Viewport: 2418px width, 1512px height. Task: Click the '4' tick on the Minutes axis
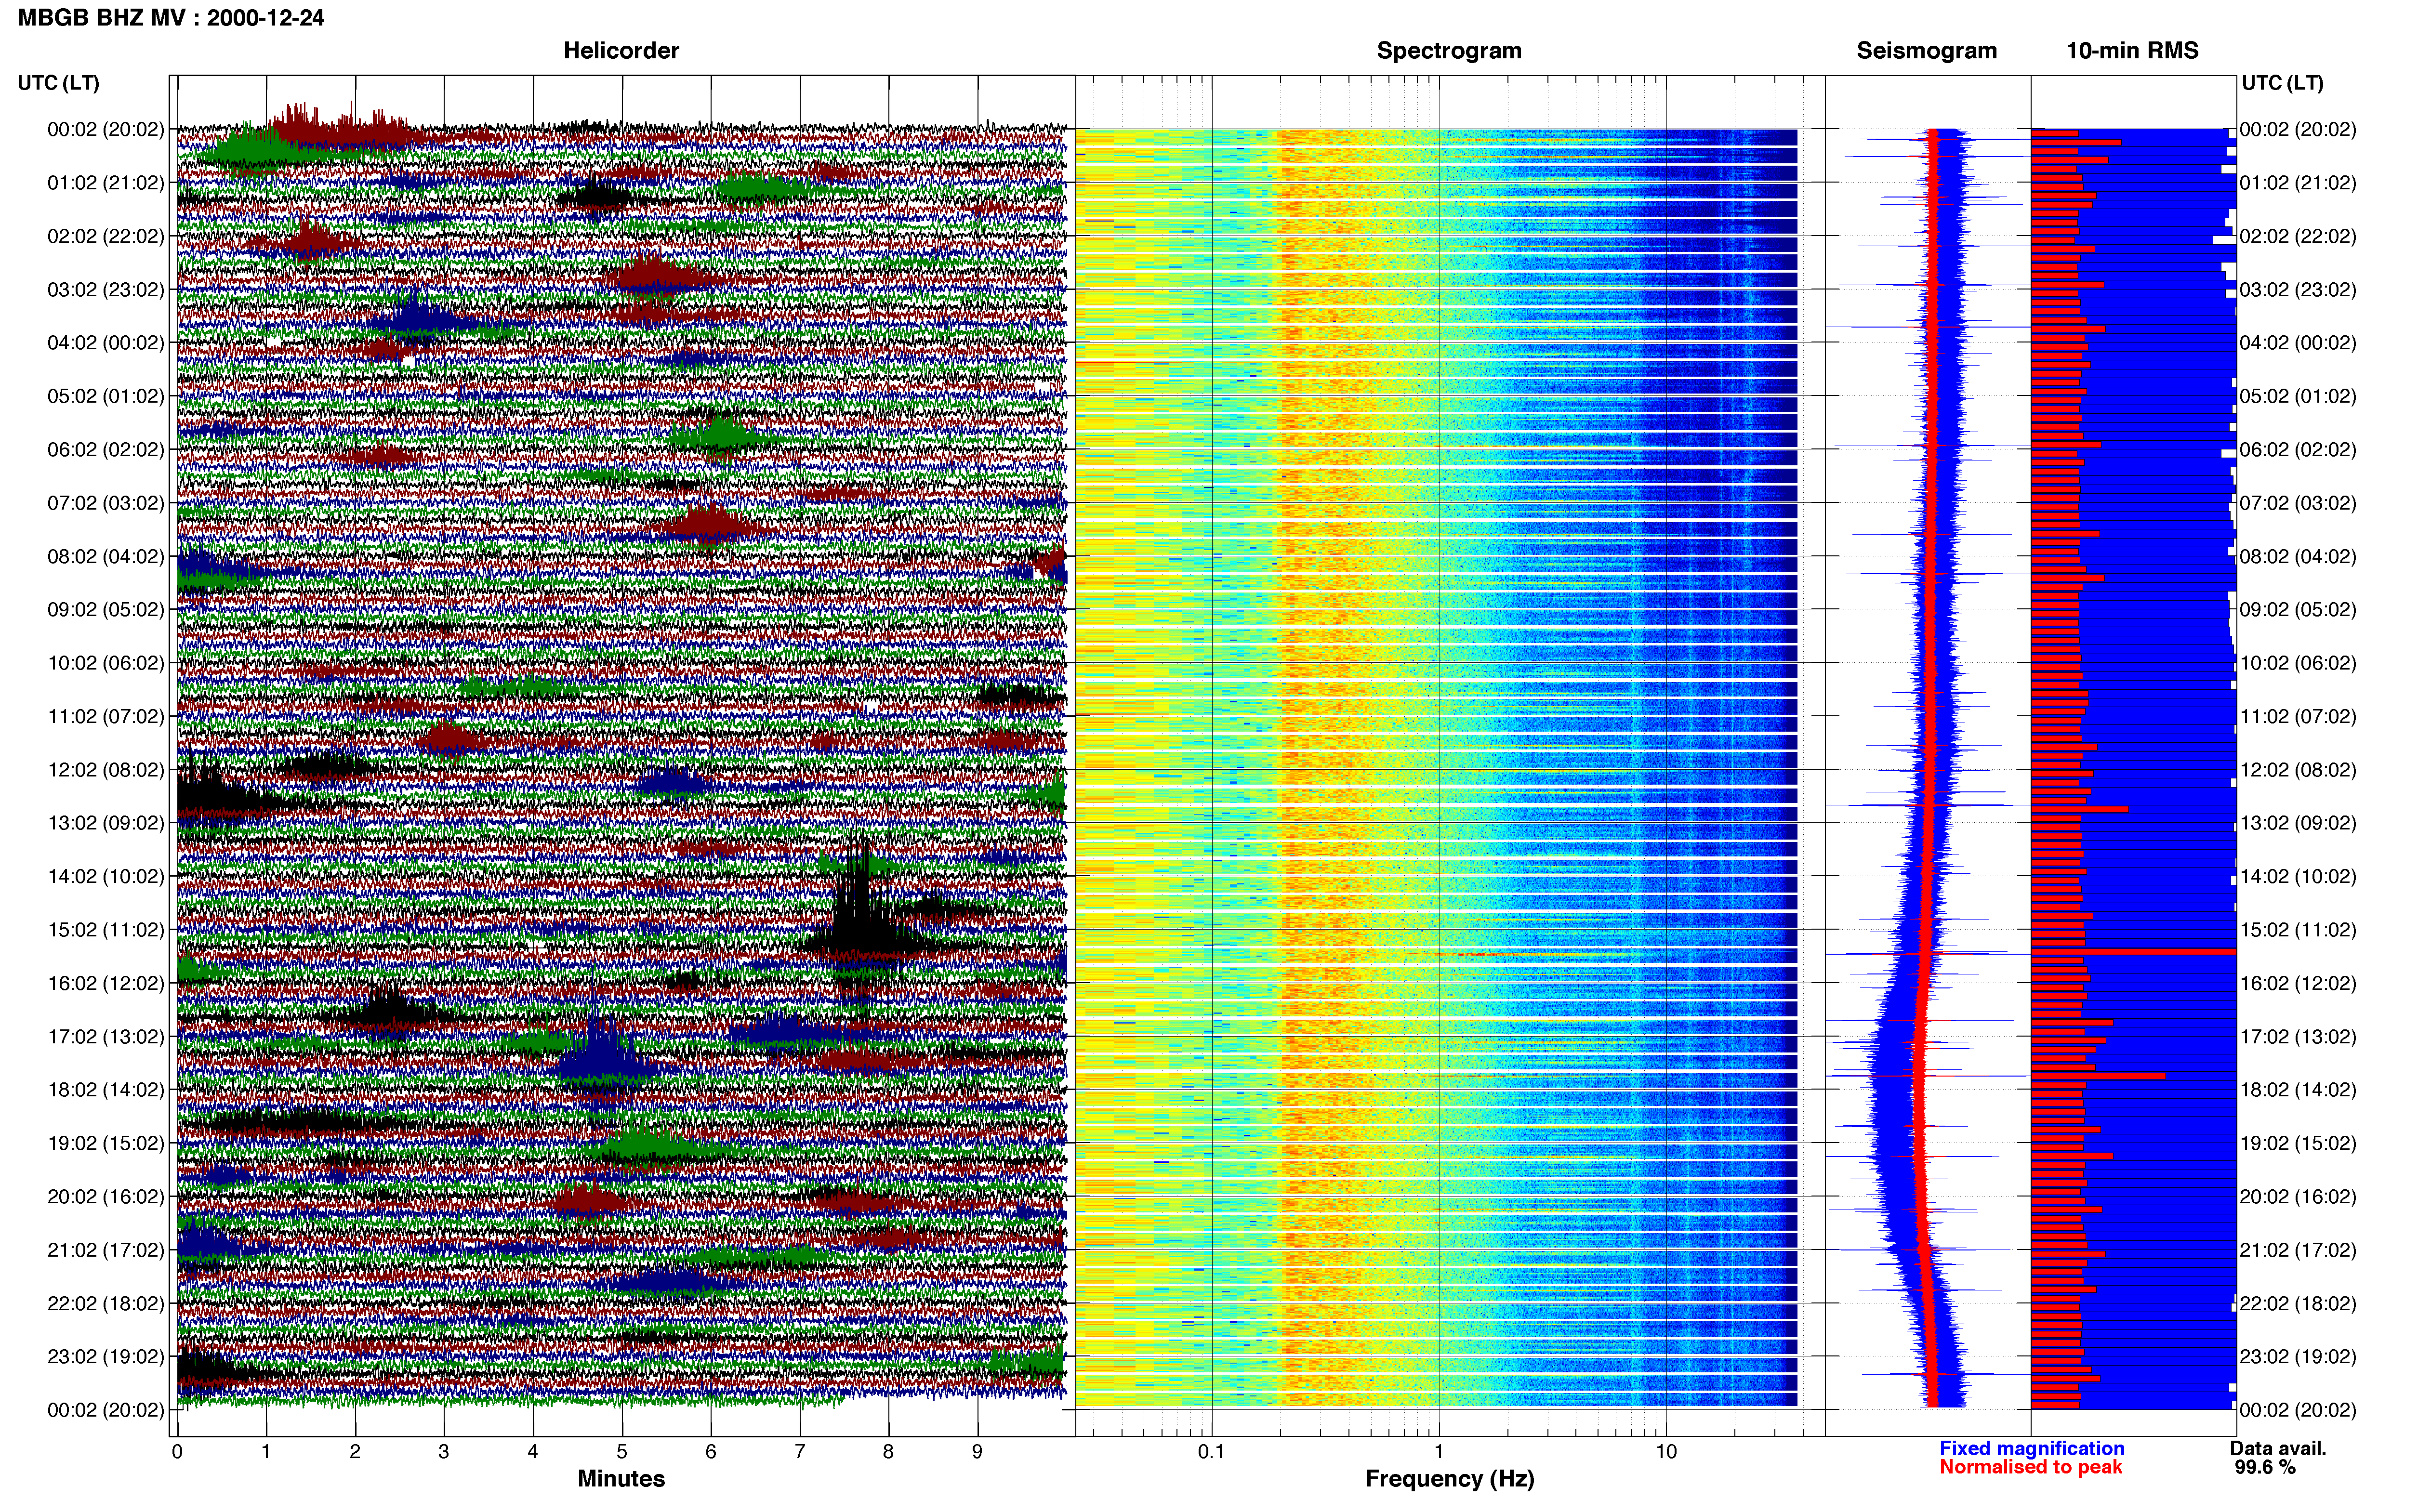(x=533, y=1451)
